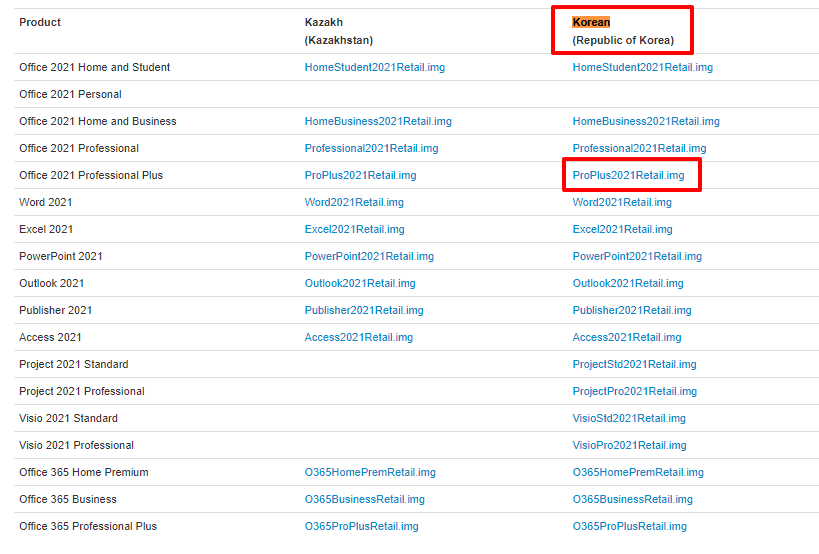Download Korean HomeStudent2021Retail.img
The width and height of the screenshot is (819, 554).
point(642,67)
